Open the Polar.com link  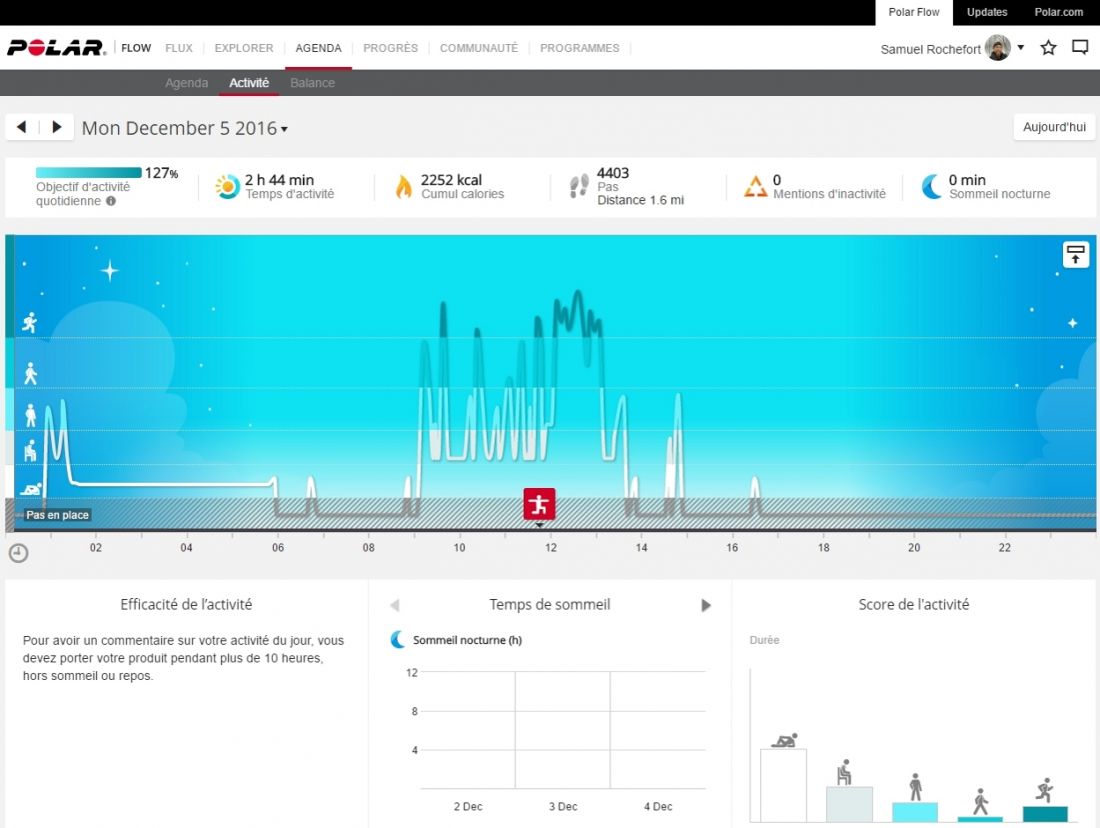pyautogui.click(x=1058, y=12)
